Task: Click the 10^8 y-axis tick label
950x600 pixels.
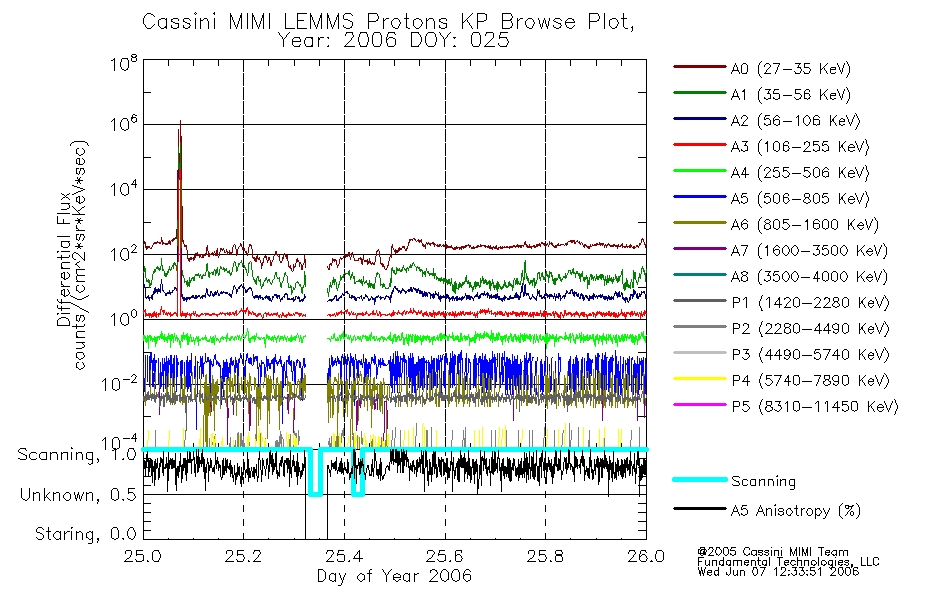Action: coord(124,63)
